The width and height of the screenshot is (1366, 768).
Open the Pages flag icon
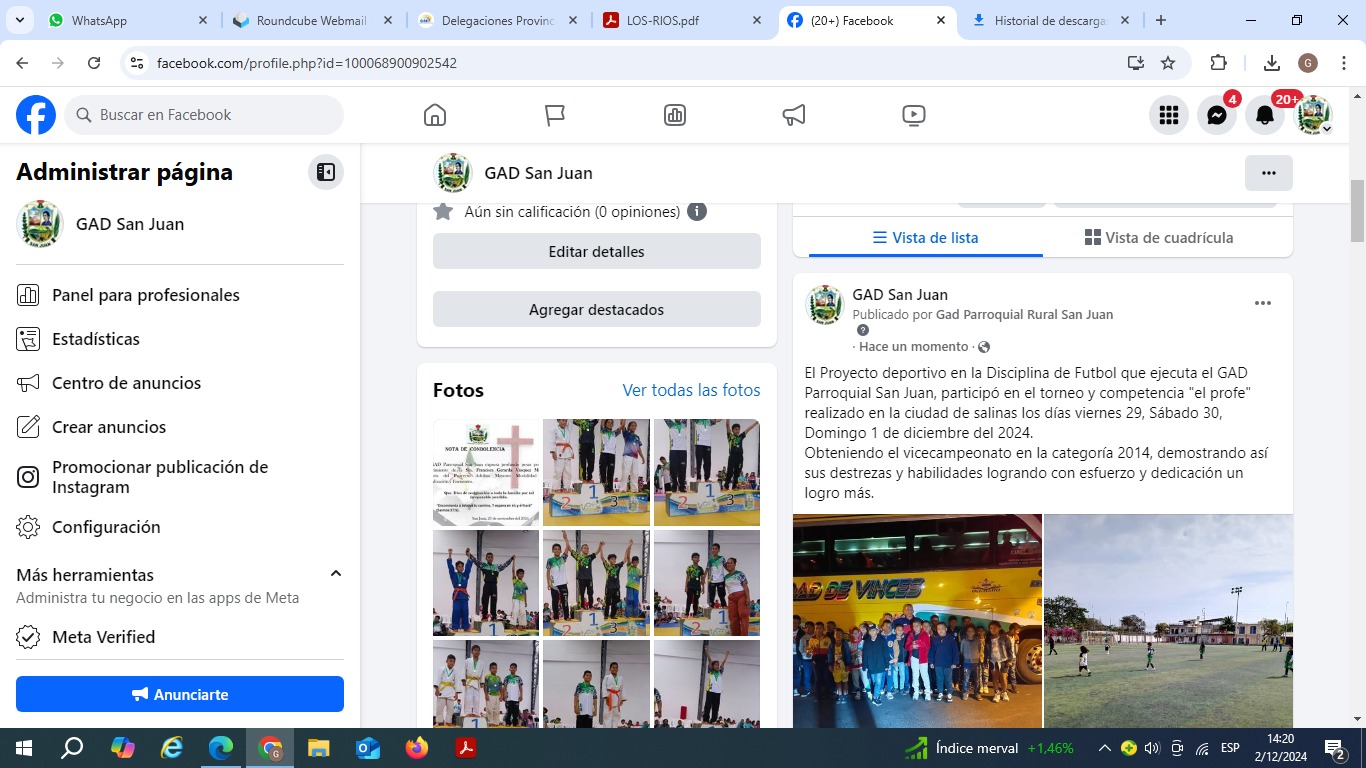[555, 115]
